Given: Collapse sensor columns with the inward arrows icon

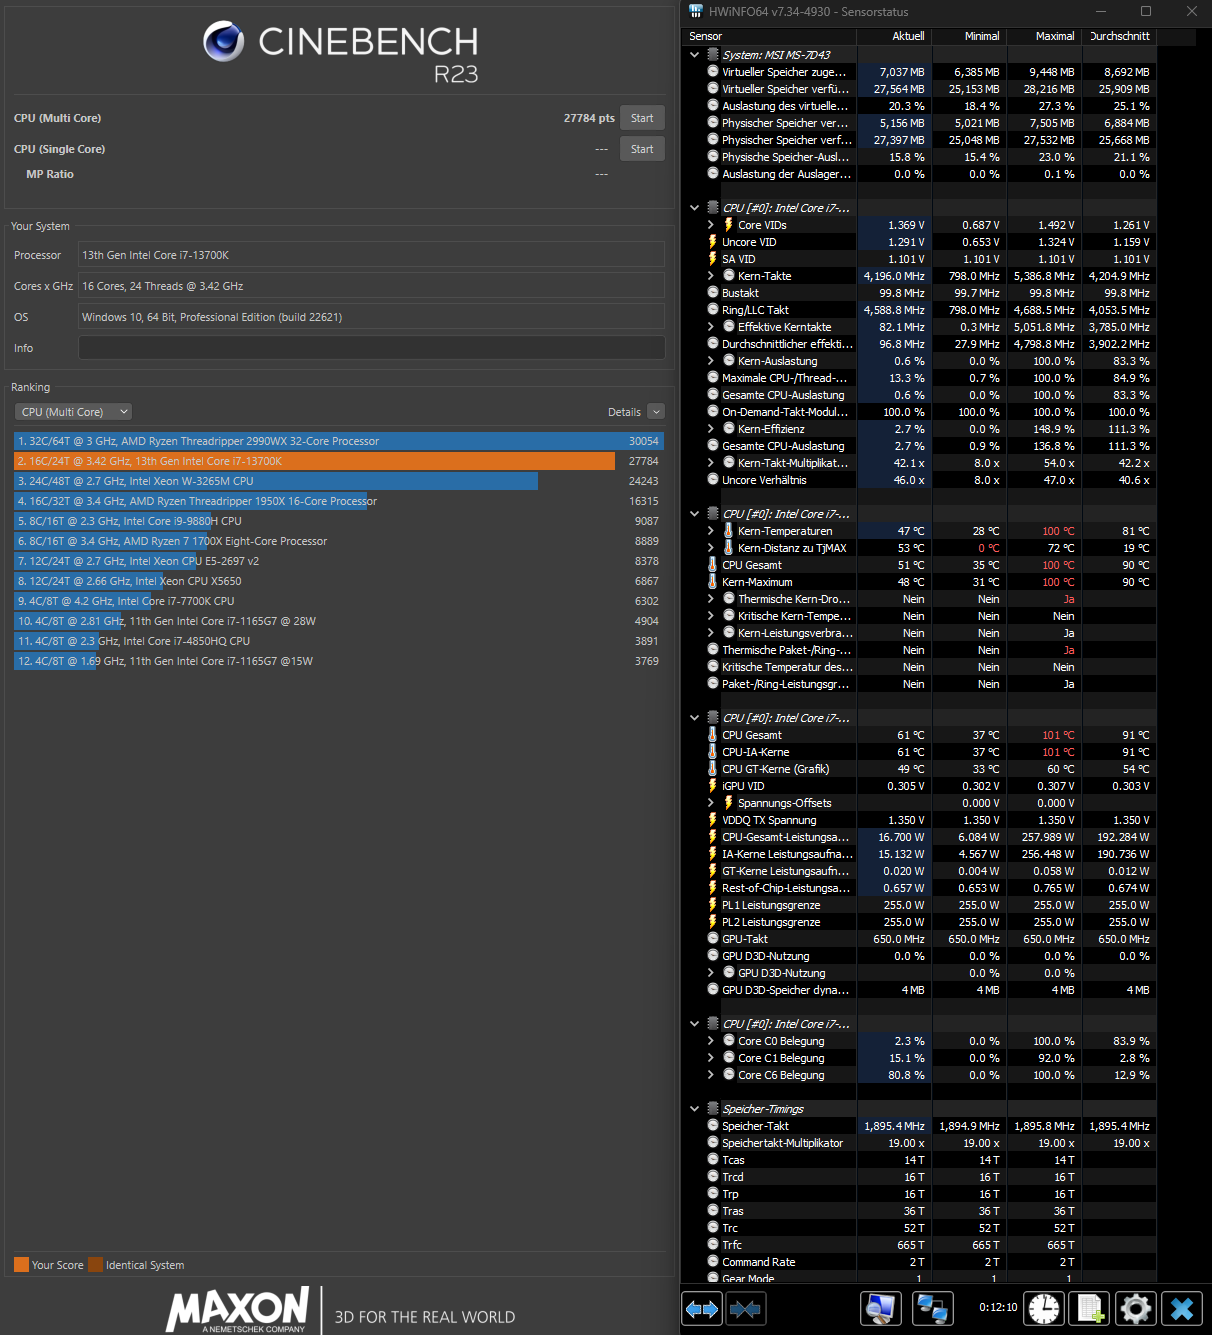Looking at the screenshot, I should pos(746,1308).
